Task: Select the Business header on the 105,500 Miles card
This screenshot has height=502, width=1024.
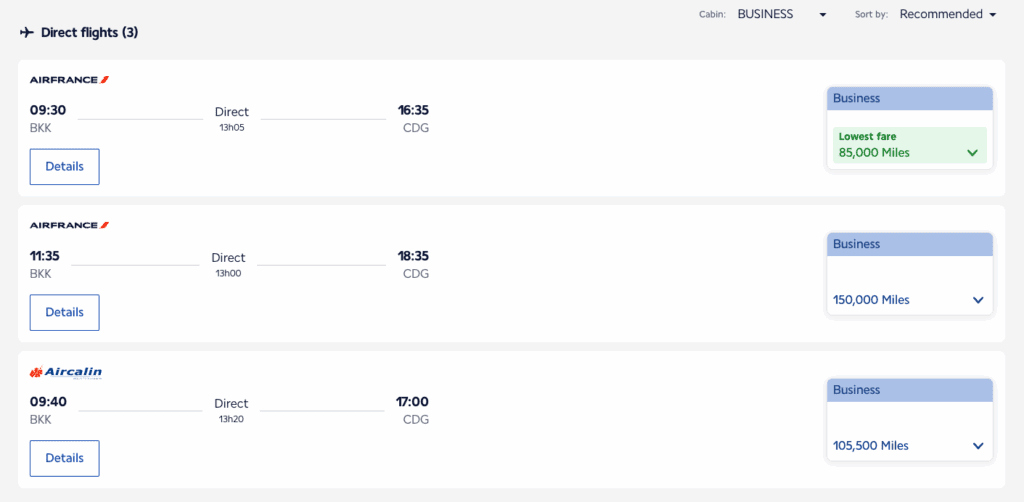Action: (909, 390)
